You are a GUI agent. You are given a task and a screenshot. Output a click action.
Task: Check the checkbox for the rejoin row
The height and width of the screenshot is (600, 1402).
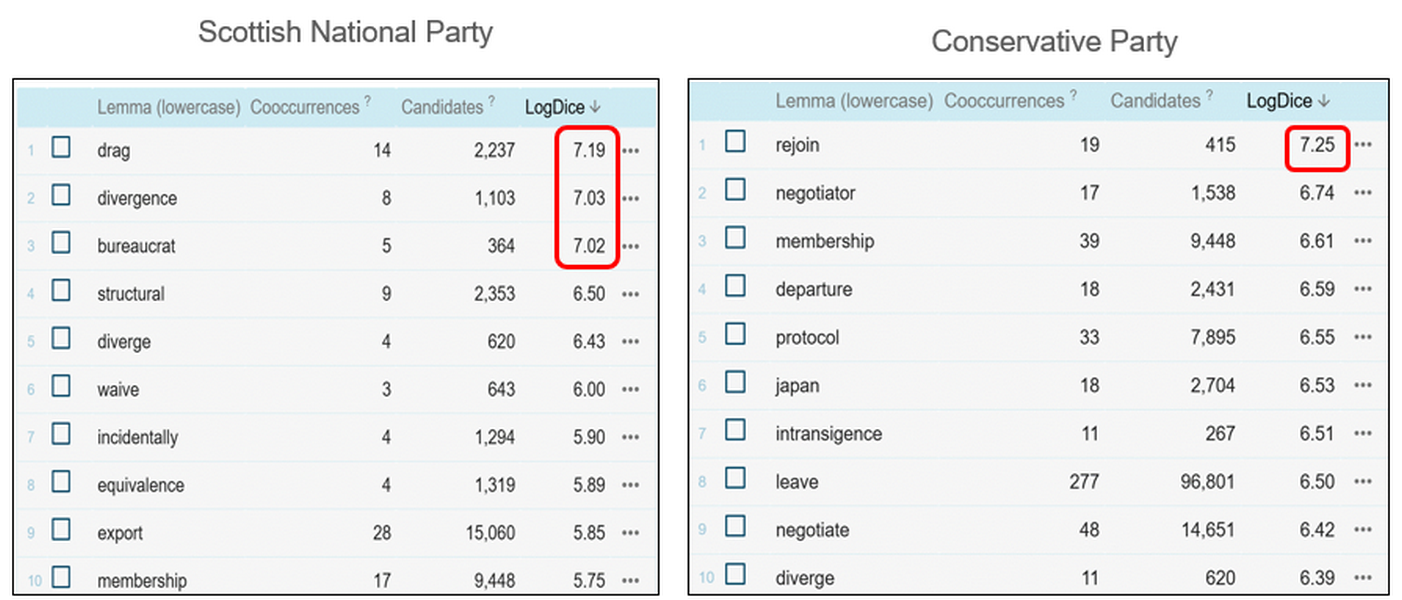[737, 141]
